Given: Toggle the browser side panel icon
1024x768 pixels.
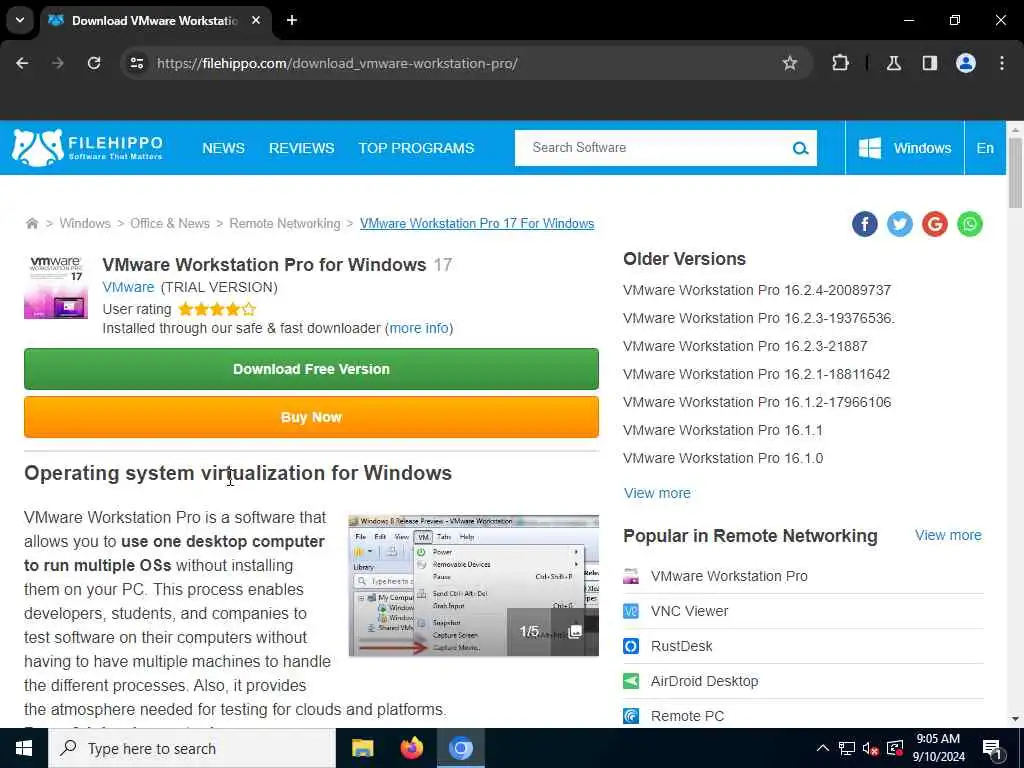Looking at the screenshot, I should click(929, 63).
